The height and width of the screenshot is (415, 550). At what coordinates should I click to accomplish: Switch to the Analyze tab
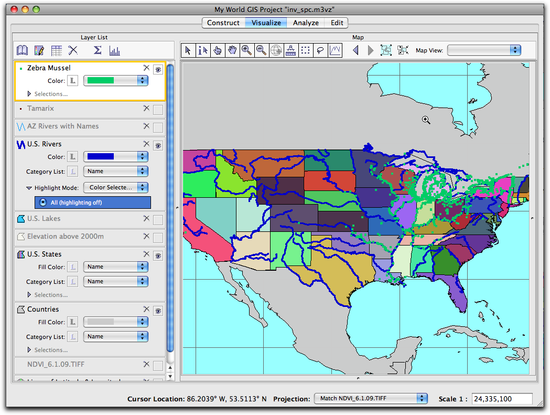pyautogui.click(x=306, y=23)
